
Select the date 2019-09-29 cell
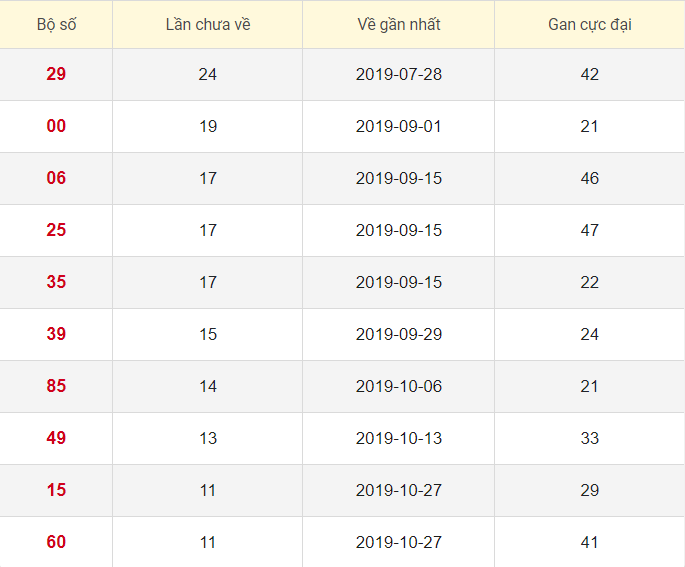click(398, 334)
